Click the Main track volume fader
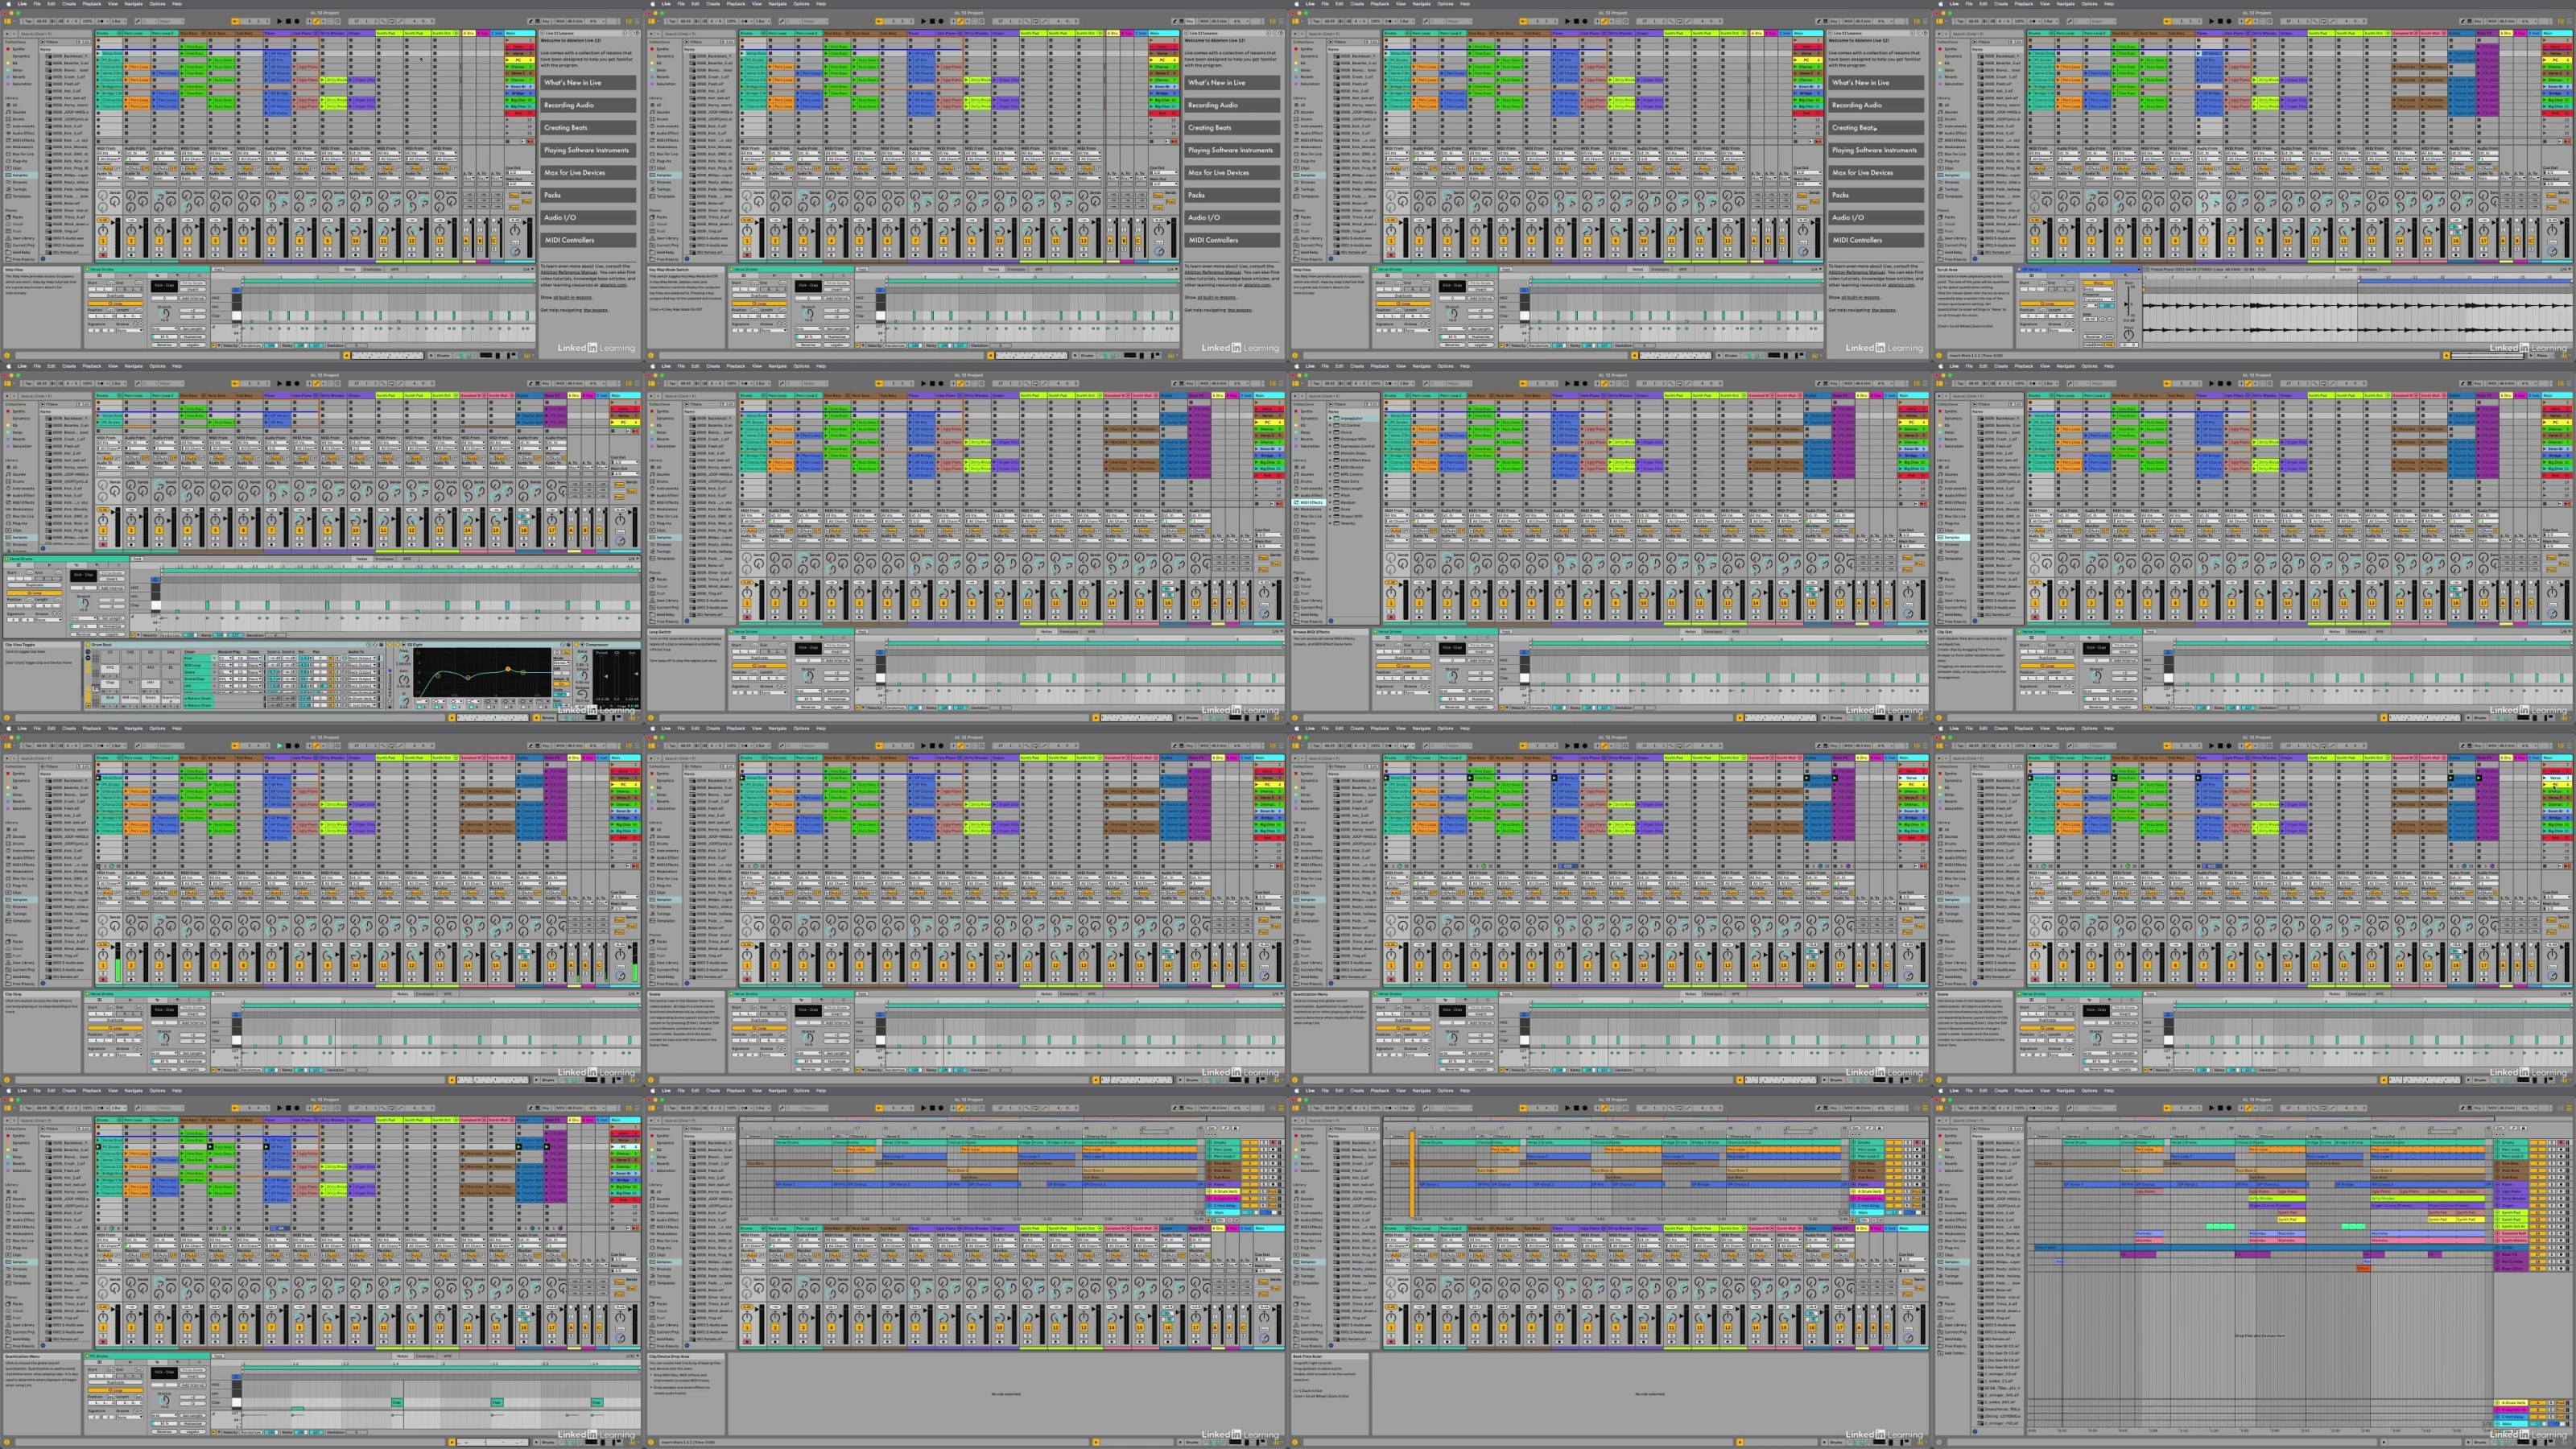Viewport: 2576px width, 1449px height. 531,240
